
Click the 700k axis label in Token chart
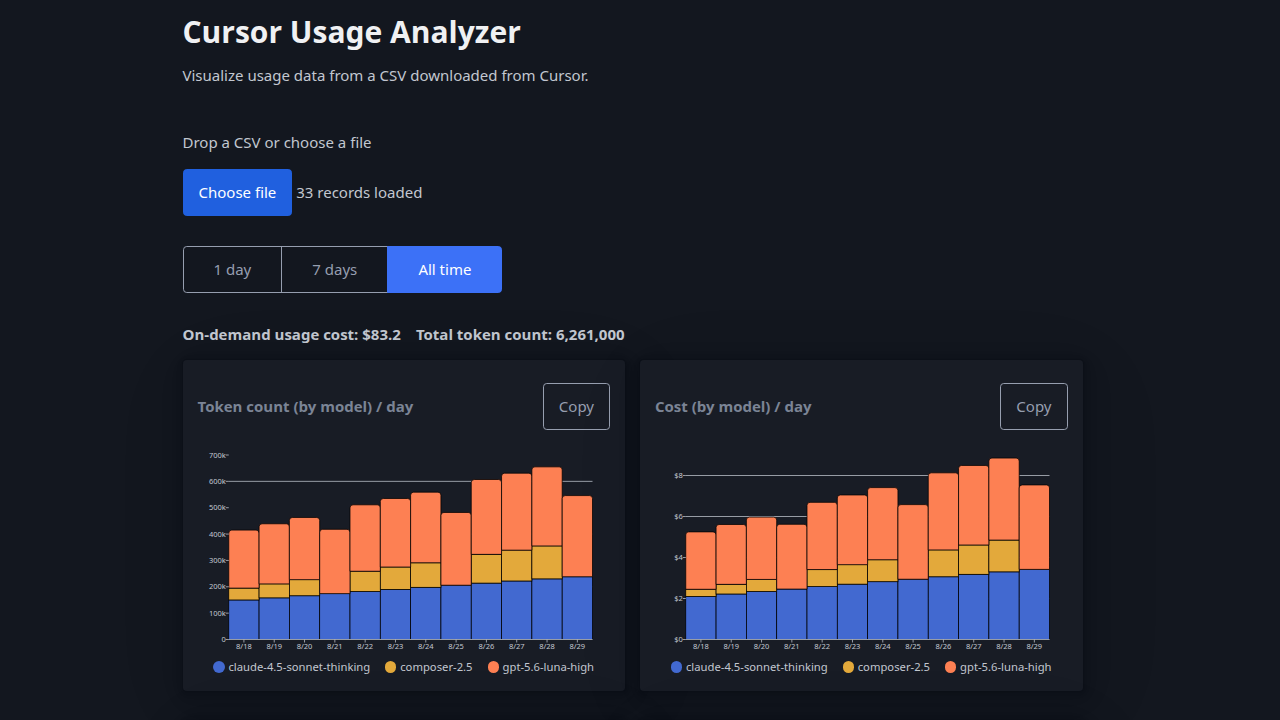(x=217, y=455)
